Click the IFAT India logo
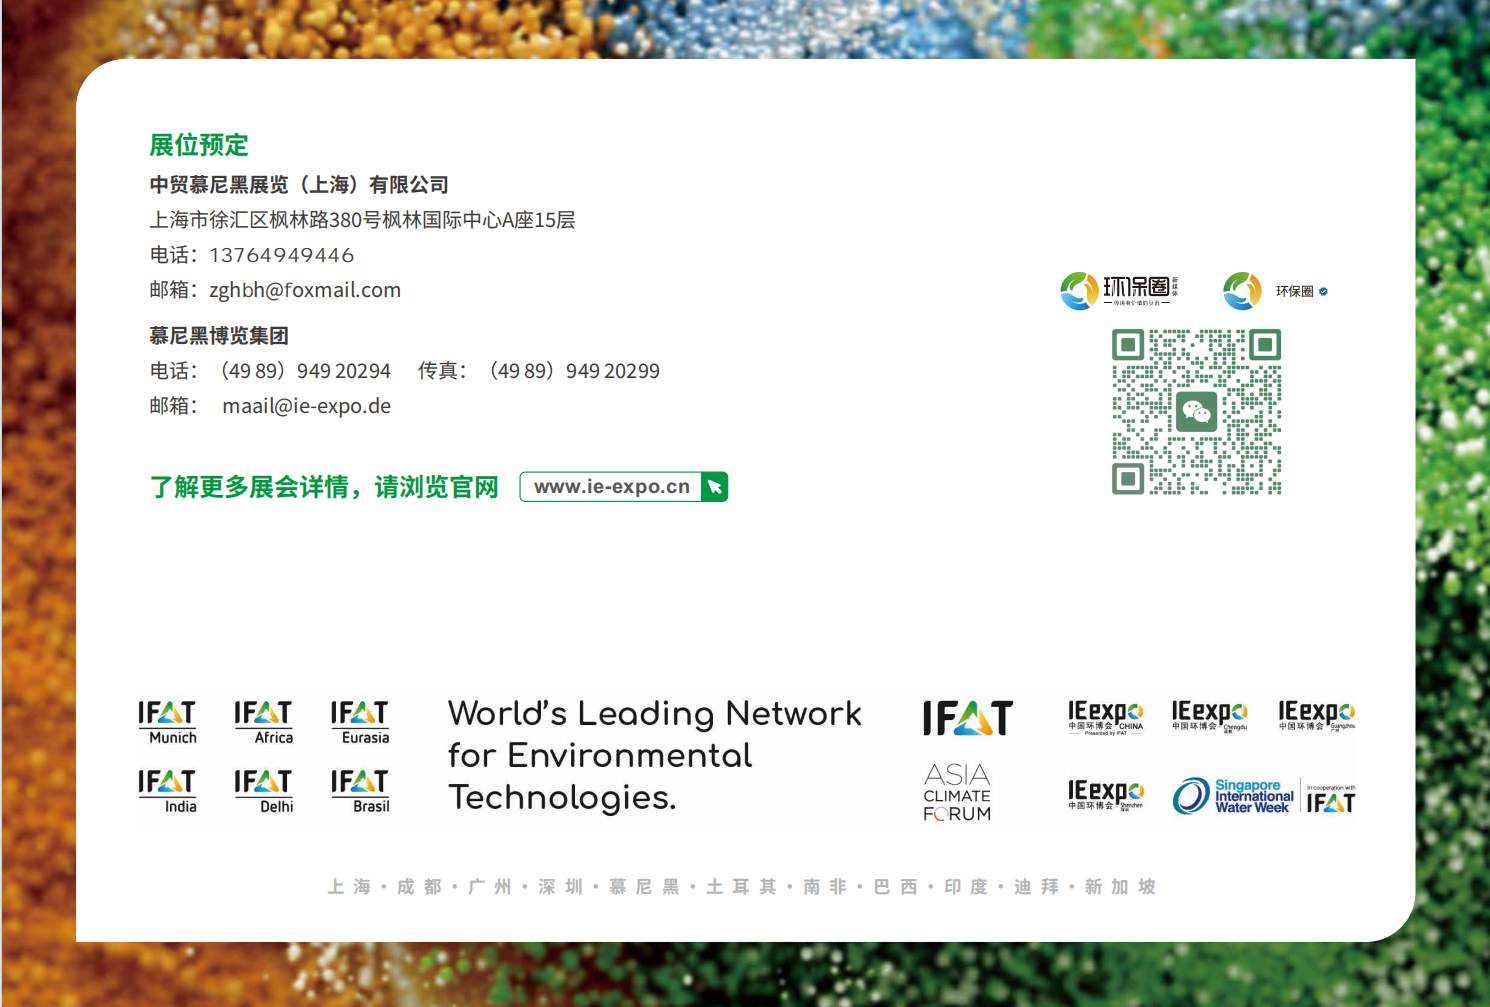 pyautogui.click(x=167, y=792)
